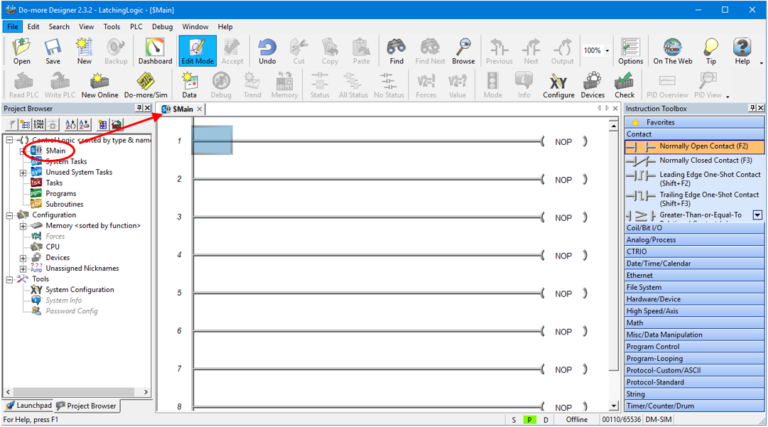
Task: Select $Main in the project tree
Action: coord(55,150)
